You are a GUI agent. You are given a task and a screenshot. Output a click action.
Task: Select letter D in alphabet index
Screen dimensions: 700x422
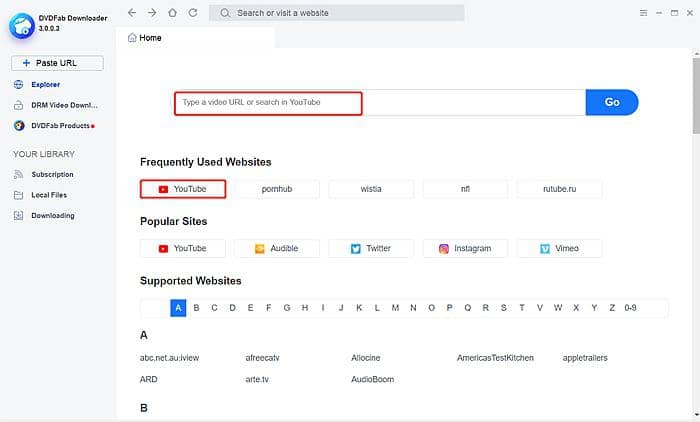(232, 308)
